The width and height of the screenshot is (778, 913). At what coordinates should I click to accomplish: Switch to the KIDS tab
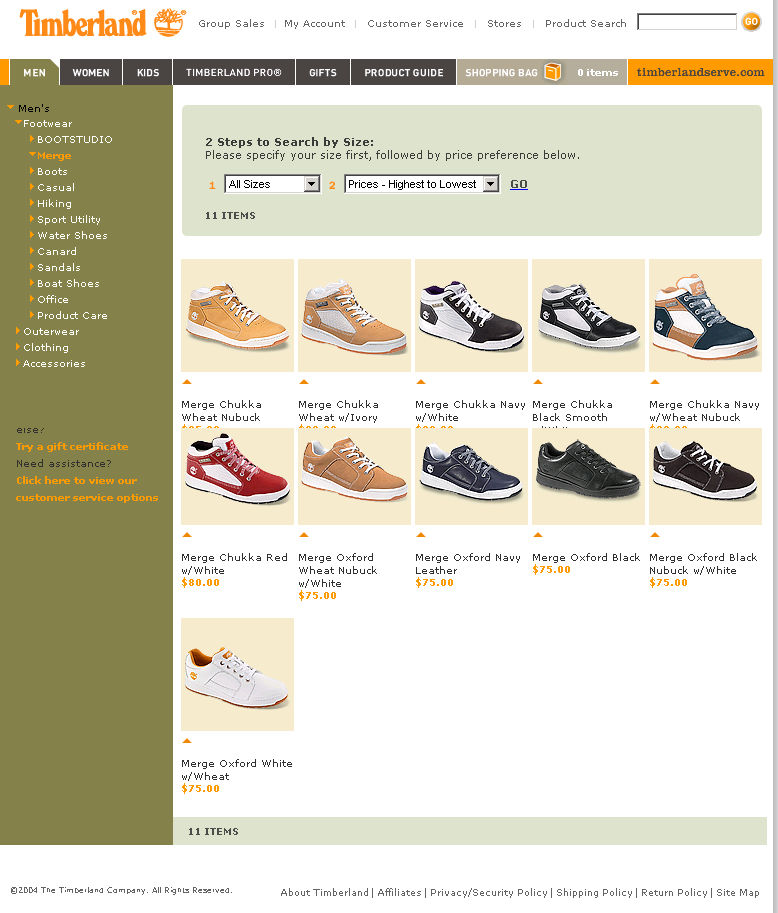(148, 72)
